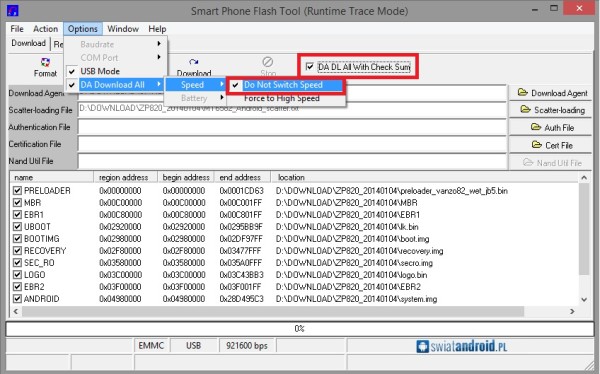Expand the Battery submenu
The height and width of the screenshot is (374, 600).
pos(196,98)
